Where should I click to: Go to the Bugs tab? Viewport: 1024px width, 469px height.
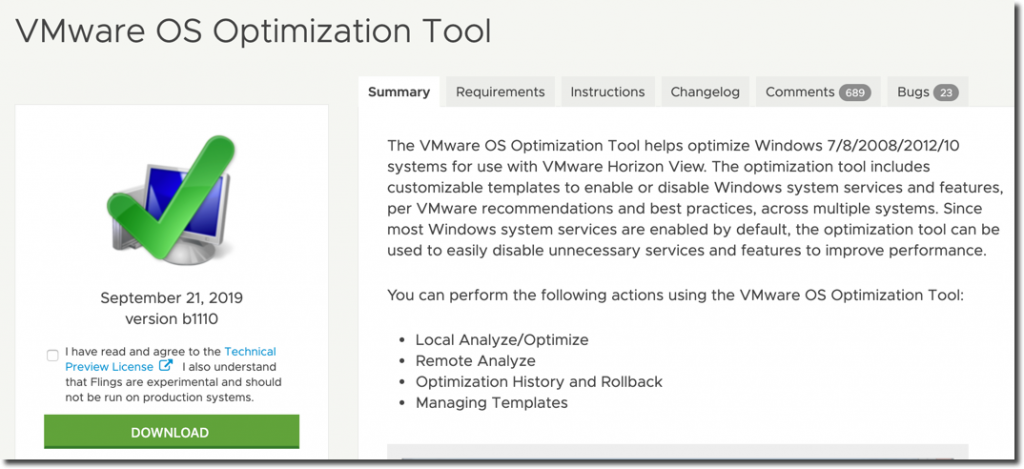(912, 92)
